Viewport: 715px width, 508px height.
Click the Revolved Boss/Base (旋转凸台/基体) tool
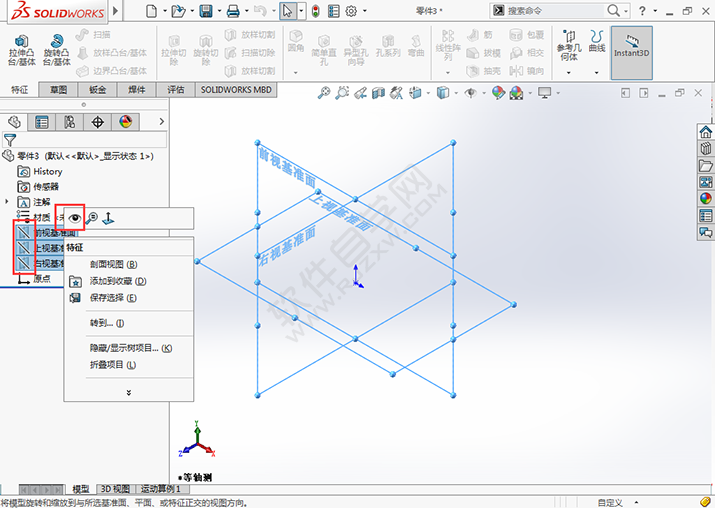coord(56,50)
